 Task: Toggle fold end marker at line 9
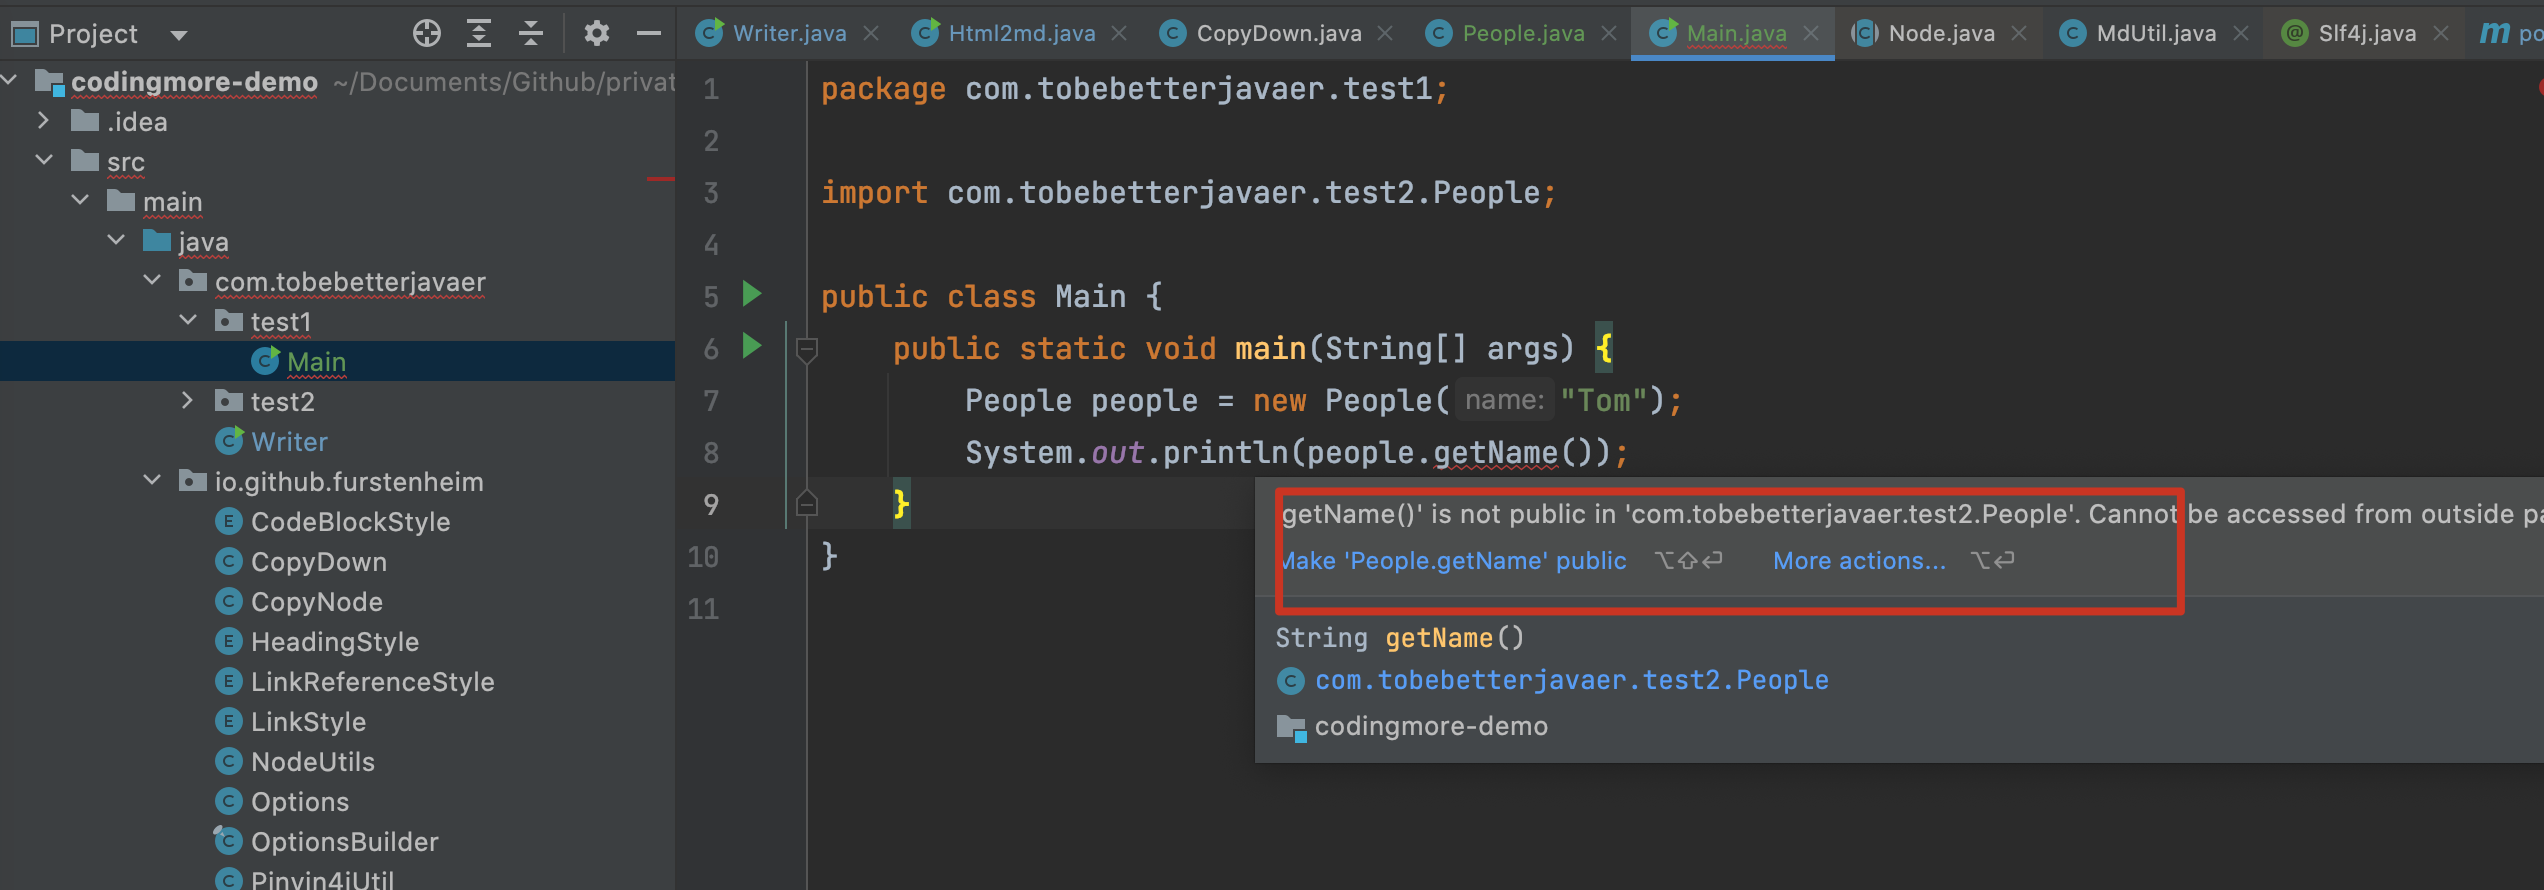click(807, 504)
